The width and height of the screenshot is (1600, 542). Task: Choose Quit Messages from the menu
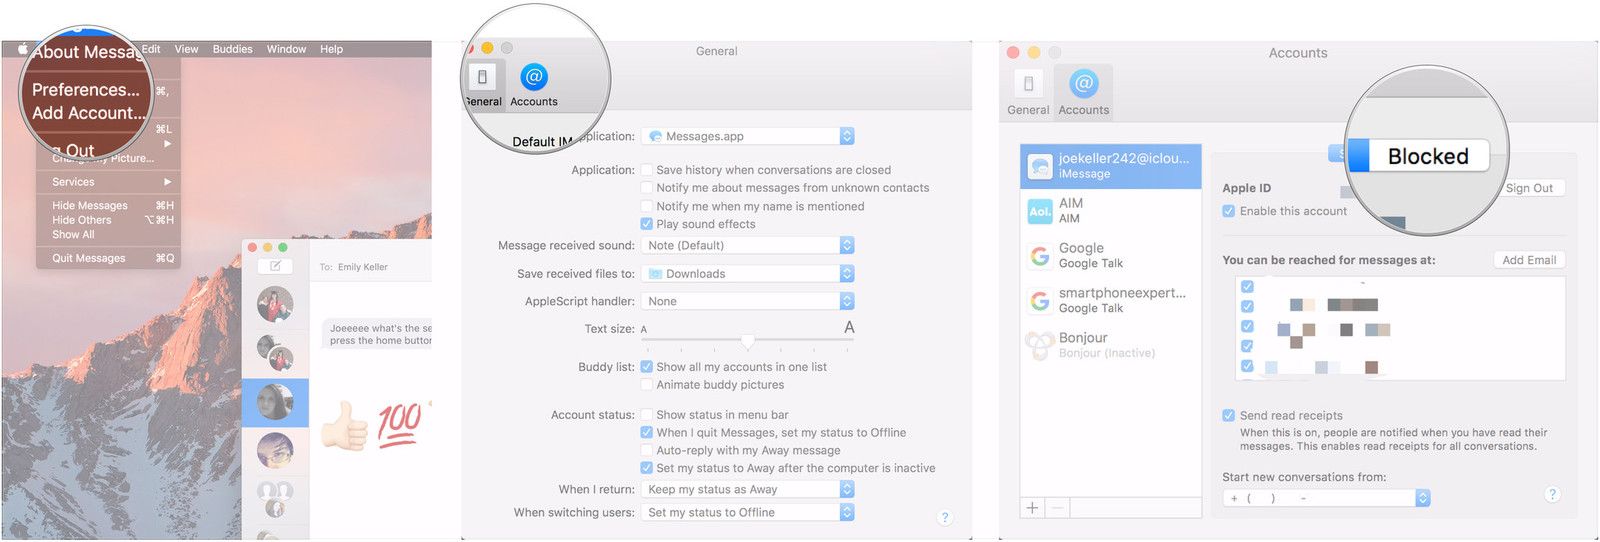89,258
